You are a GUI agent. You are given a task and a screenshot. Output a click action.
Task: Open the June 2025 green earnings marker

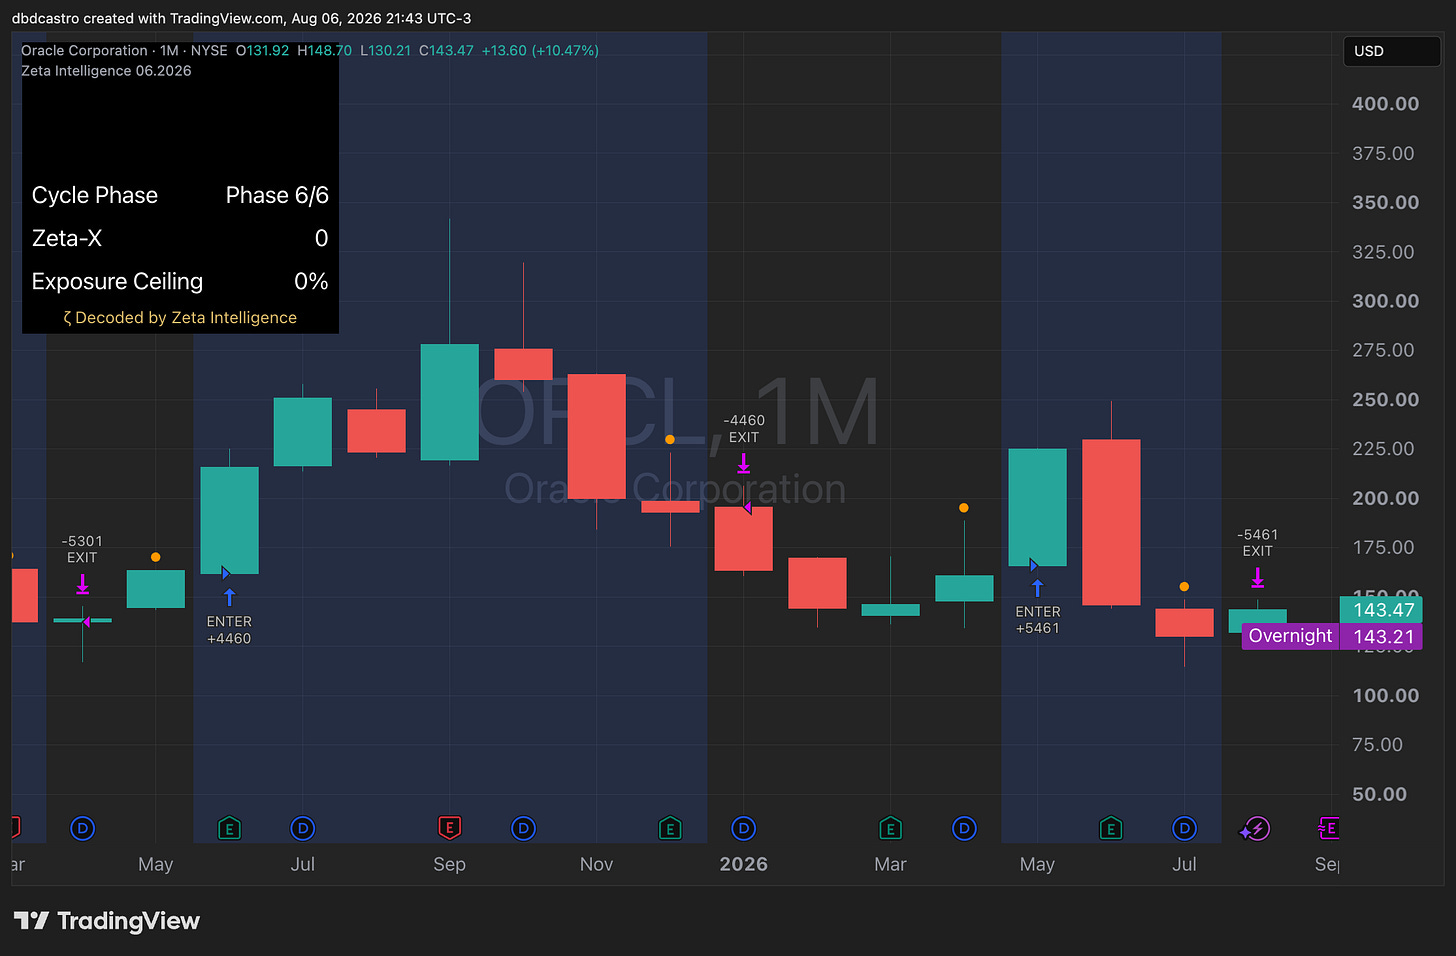229,828
